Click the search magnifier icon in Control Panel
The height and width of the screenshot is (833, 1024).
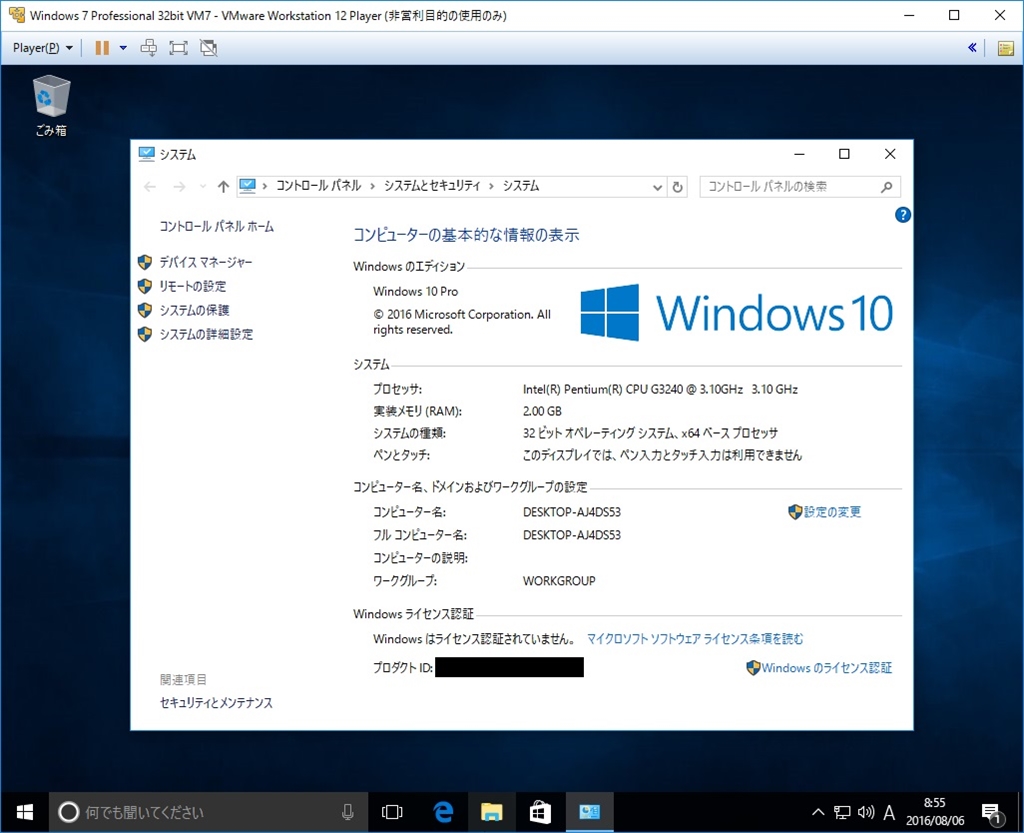point(886,187)
